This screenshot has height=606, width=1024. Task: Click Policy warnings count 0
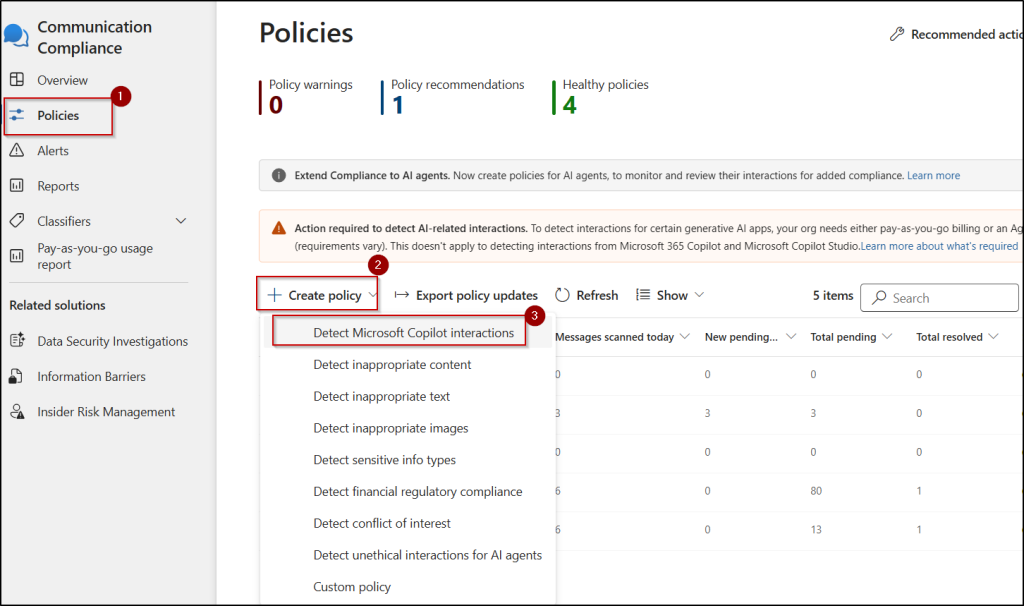tap(276, 104)
